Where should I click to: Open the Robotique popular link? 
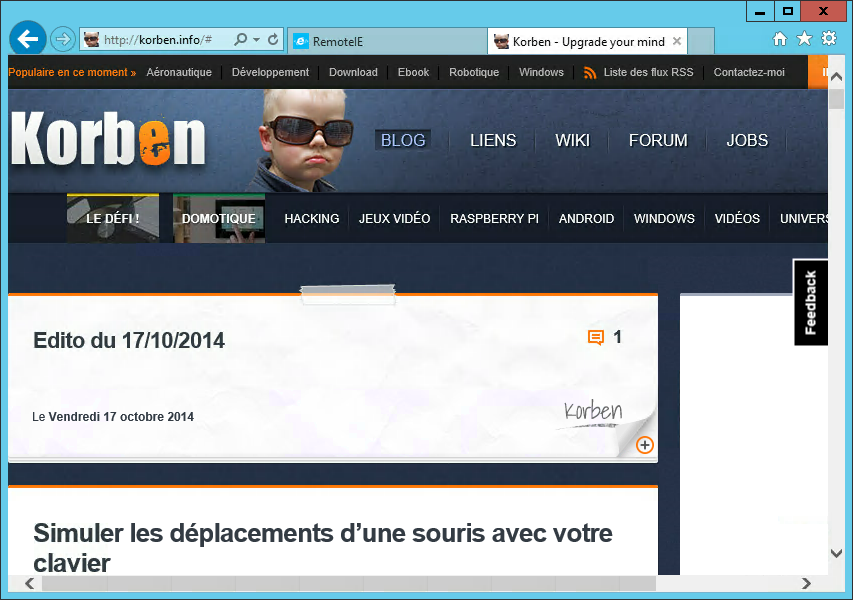tap(474, 72)
